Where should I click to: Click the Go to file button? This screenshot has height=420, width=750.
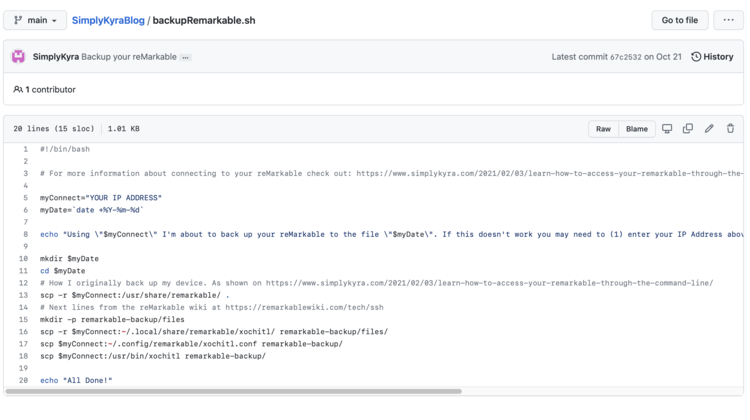pos(680,20)
